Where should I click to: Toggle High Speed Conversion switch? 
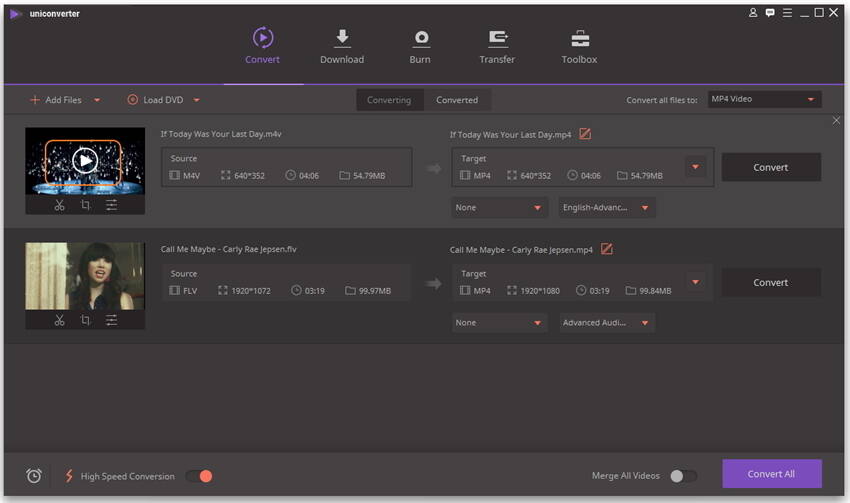pyautogui.click(x=199, y=476)
